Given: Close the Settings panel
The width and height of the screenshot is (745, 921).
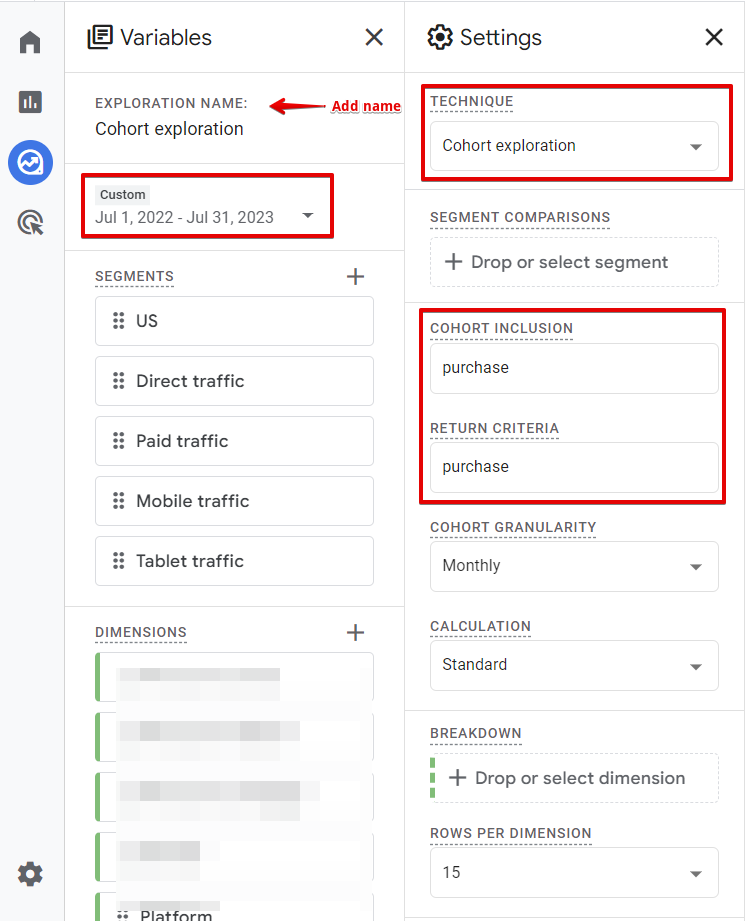Looking at the screenshot, I should [x=713, y=38].
